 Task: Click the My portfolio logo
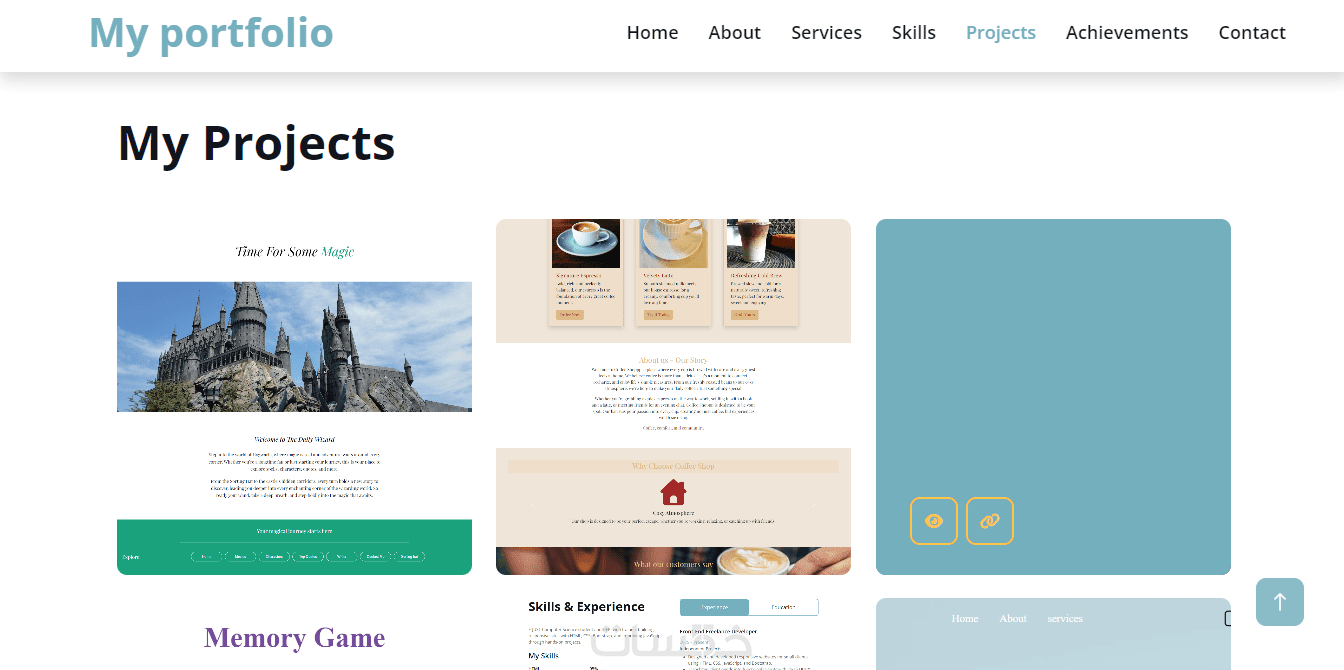(x=211, y=33)
